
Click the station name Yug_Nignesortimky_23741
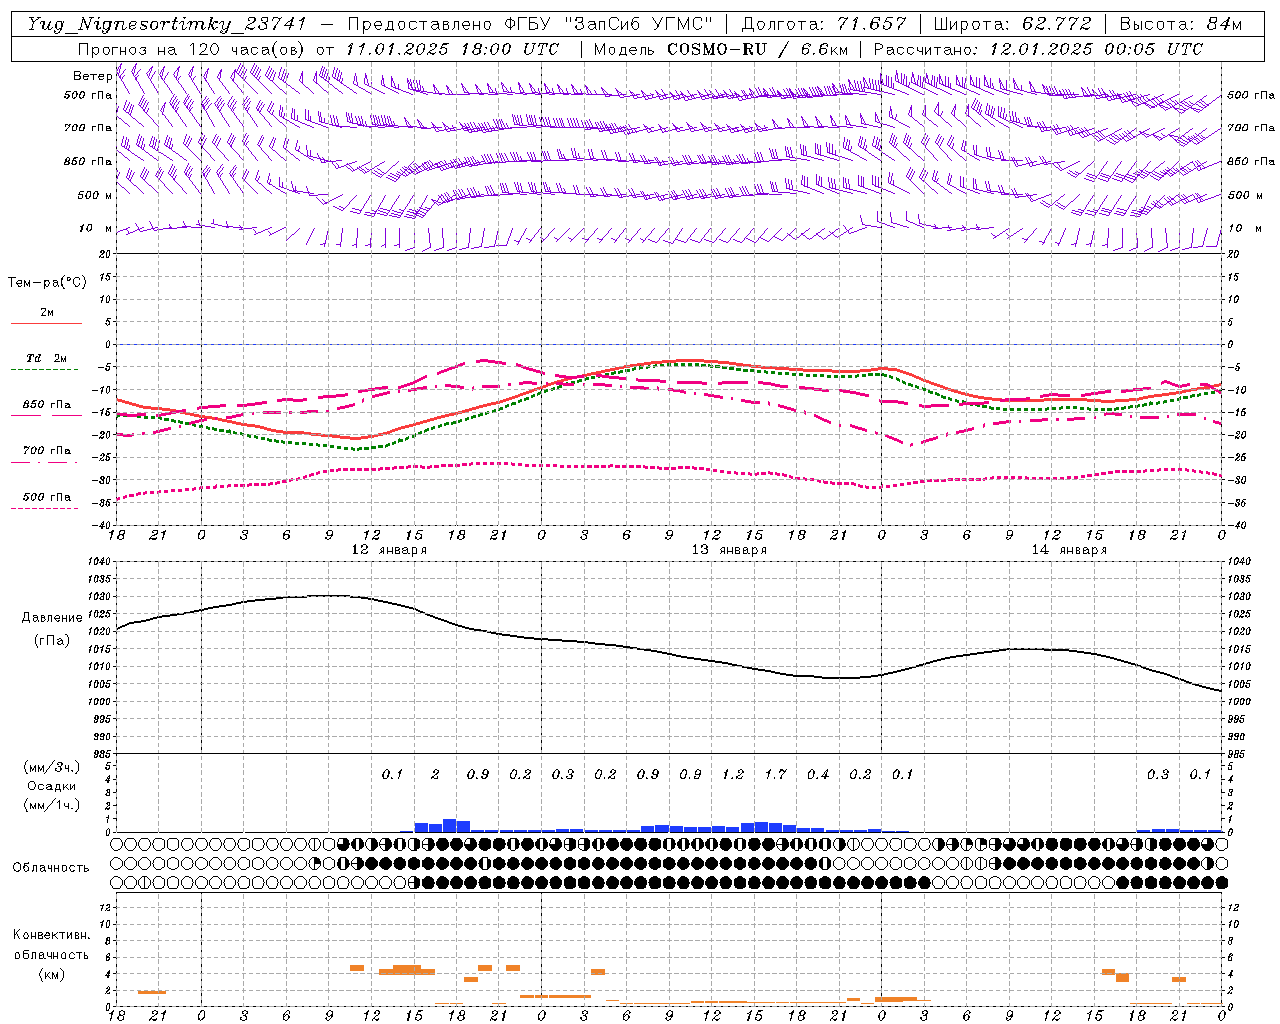(167, 24)
